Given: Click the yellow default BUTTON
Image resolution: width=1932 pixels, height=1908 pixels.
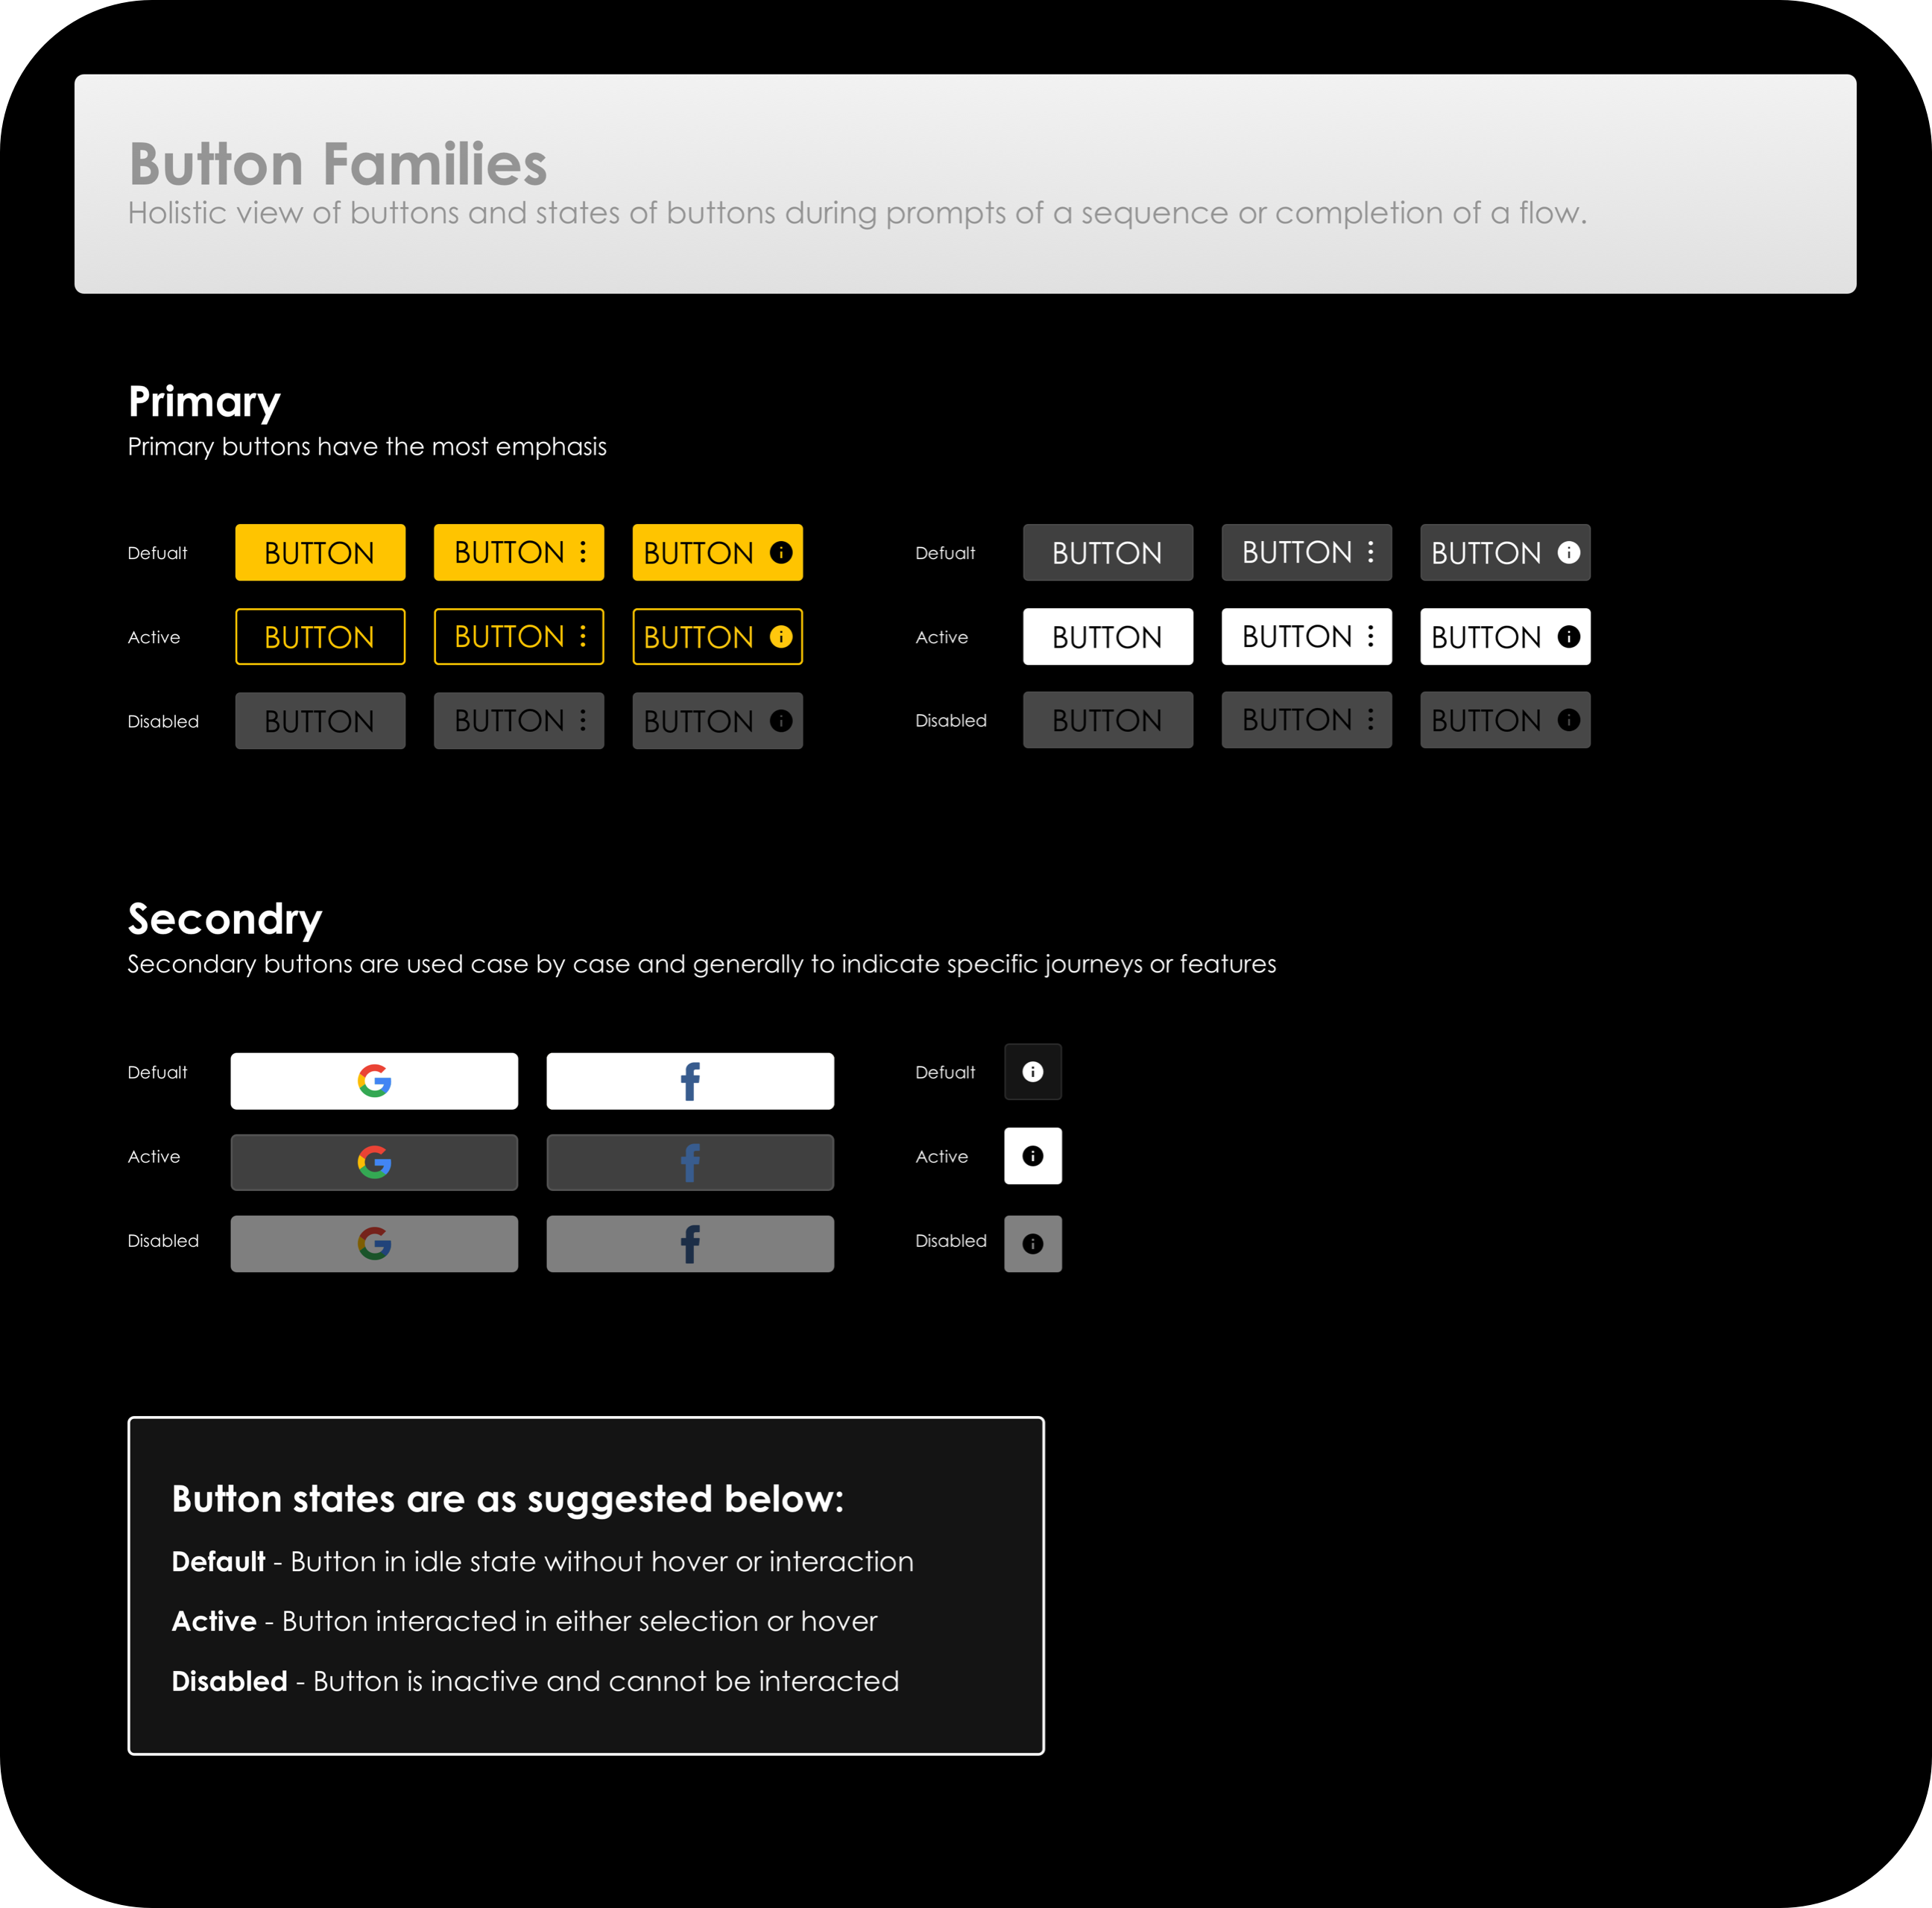Looking at the screenshot, I should click(x=319, y=552).
